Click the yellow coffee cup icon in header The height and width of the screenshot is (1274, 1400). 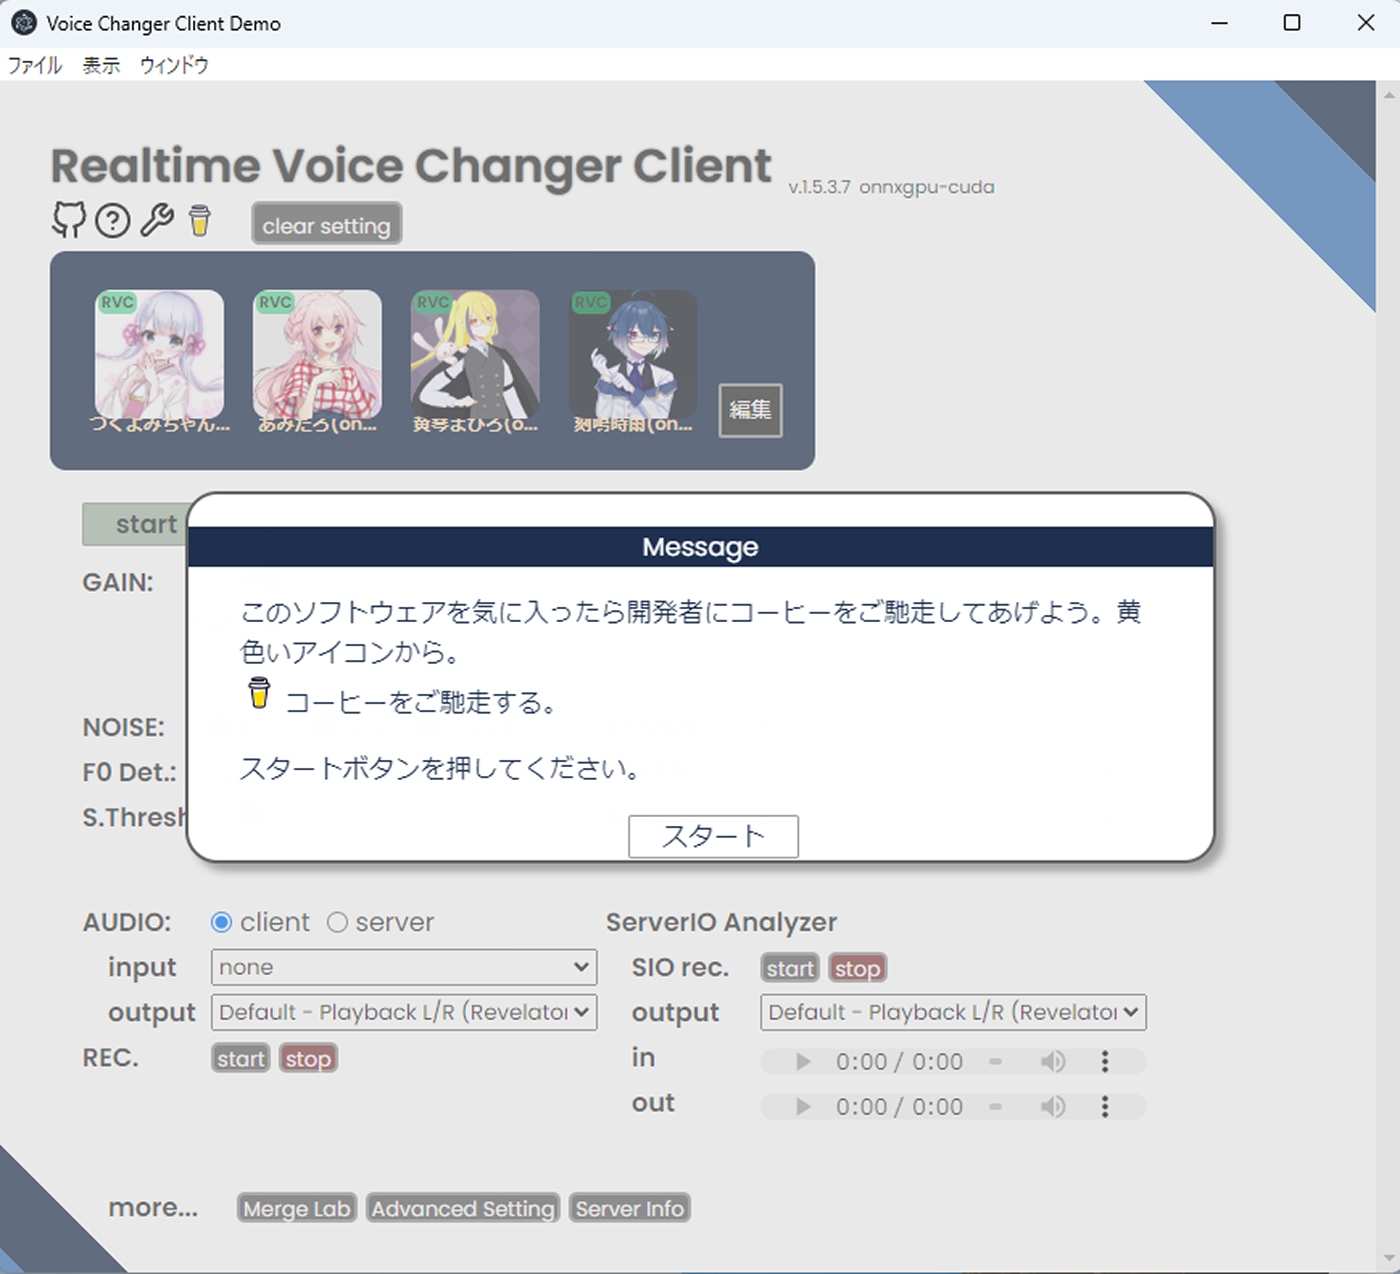200,220
